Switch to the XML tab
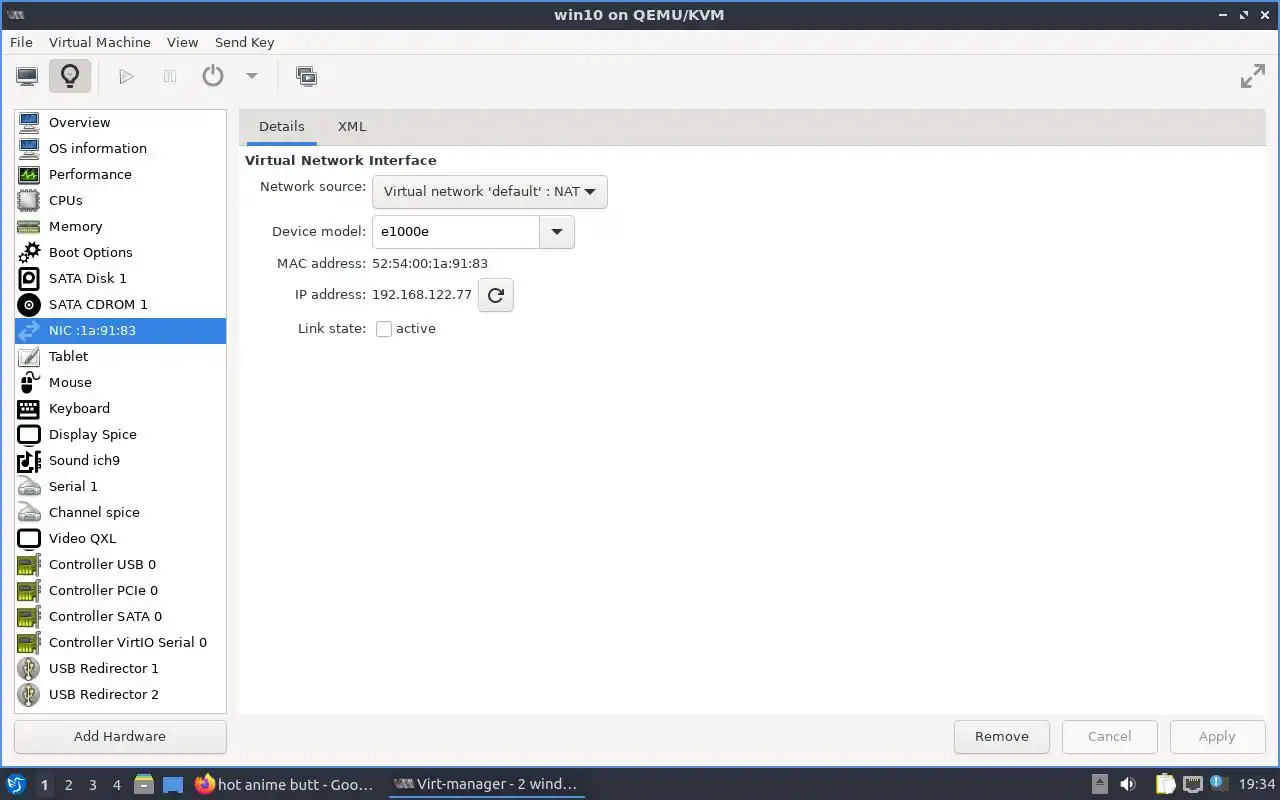1280x800 pixels. 352,127
